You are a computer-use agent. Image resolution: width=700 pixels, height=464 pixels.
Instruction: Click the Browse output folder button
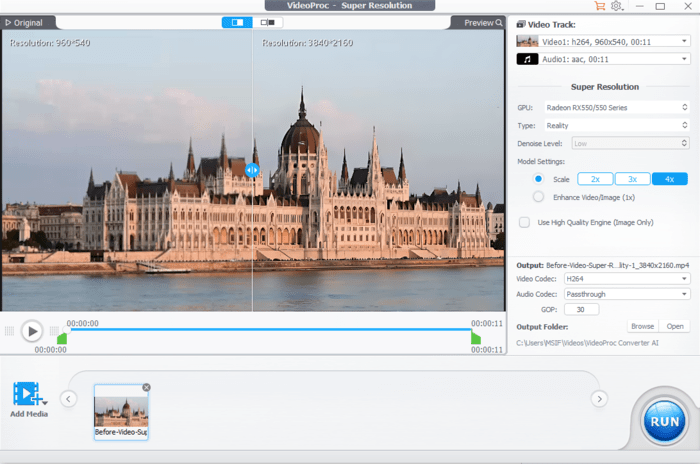642,326
